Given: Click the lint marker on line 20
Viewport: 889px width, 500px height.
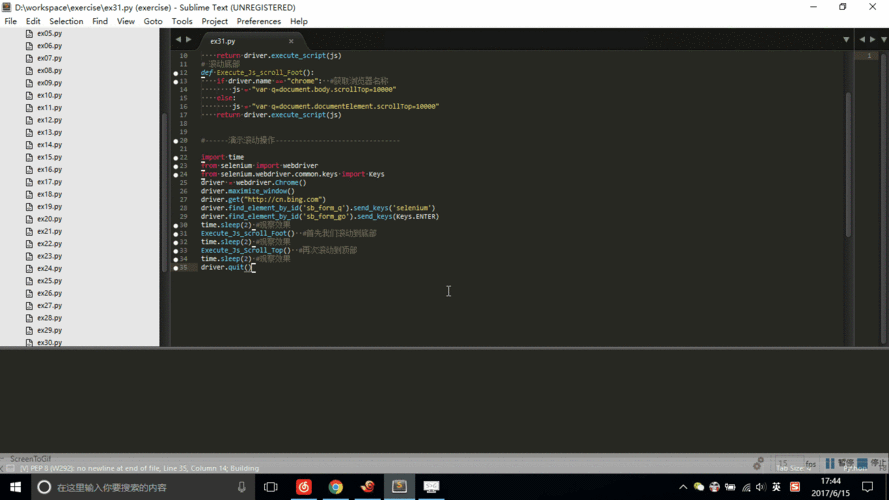Looking at the screenshot, I should (x=176, y=141).
